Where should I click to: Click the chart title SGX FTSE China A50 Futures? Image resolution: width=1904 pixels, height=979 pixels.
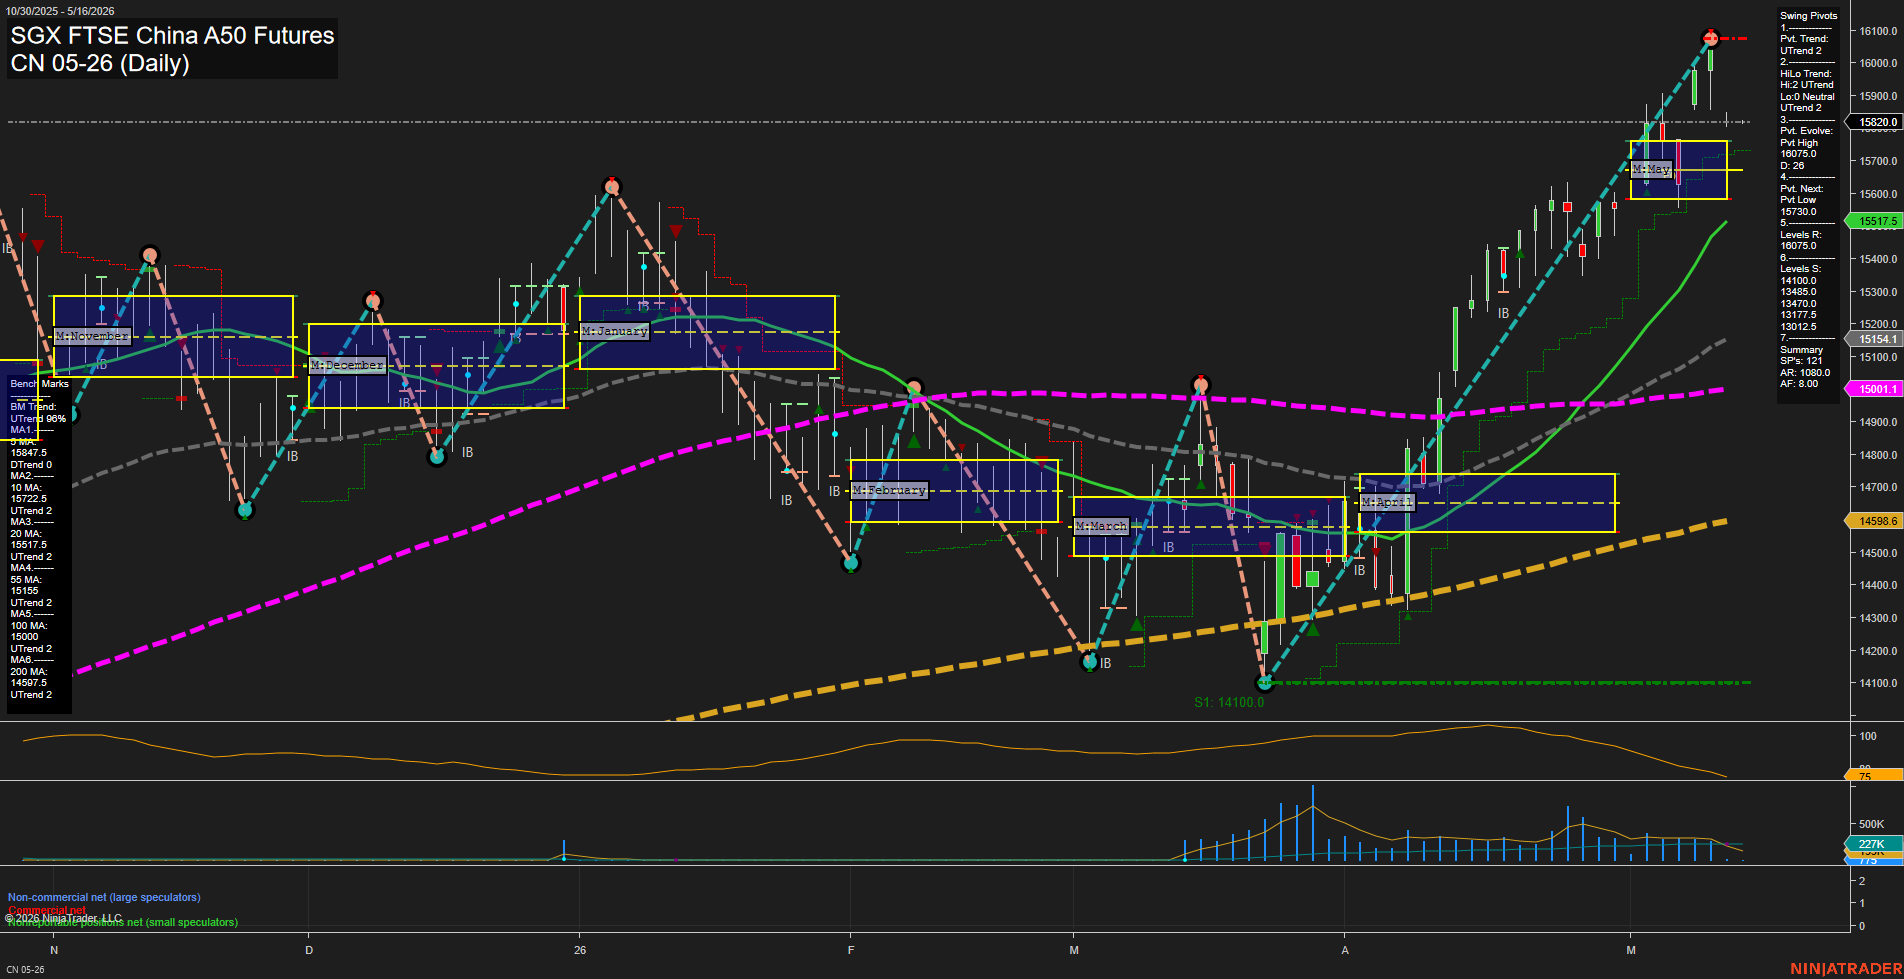click(x=172, y=35)
